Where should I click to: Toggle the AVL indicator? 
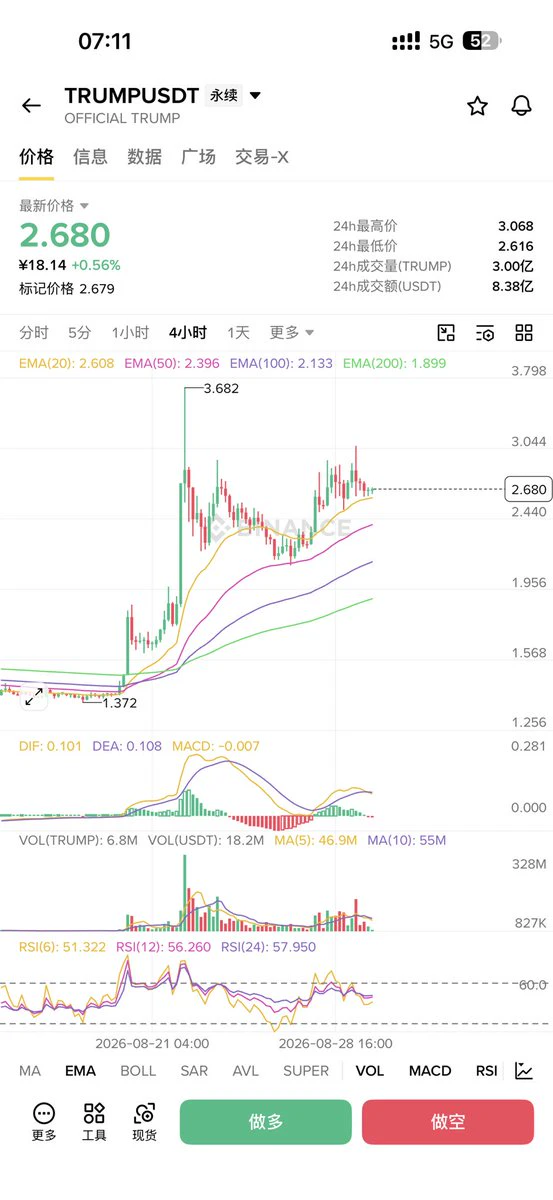coord(245,1071)
